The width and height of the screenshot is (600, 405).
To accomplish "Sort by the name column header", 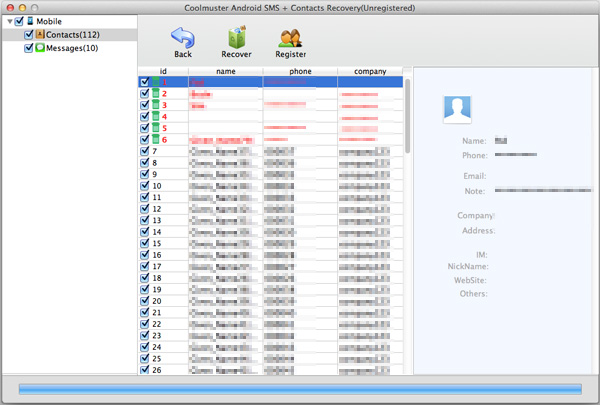I will (x=226, y=71).
